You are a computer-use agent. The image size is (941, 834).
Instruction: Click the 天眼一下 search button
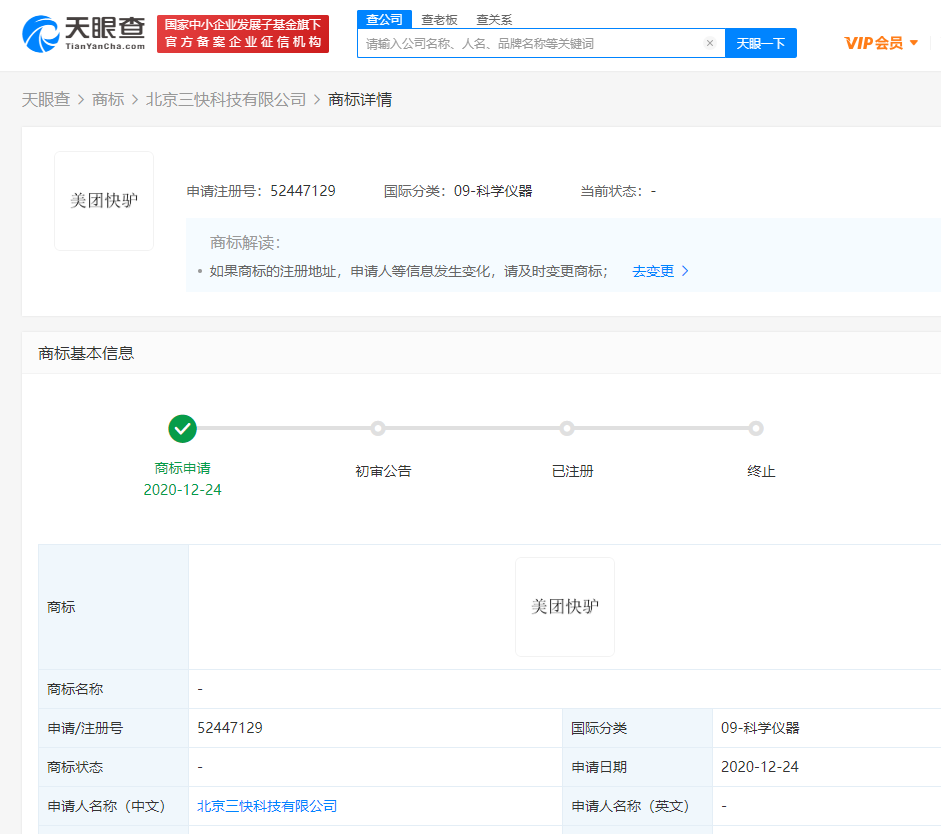point(761,43)
